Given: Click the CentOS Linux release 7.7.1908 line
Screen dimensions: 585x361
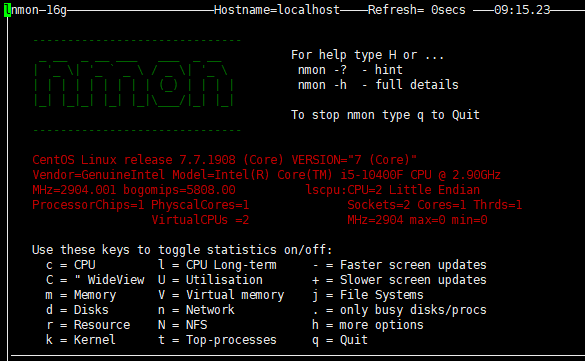Looking at the screenshot, I should click(x=225, y=160).
